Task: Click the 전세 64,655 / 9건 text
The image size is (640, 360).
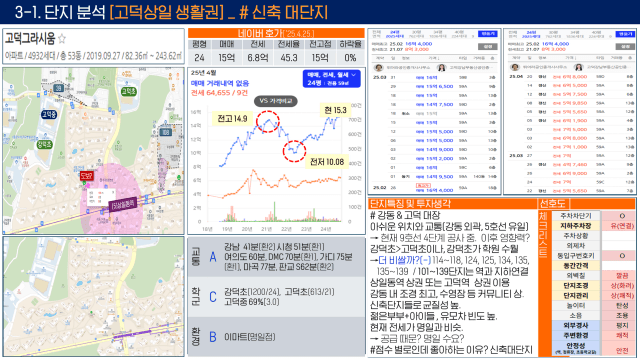Action: click(219, 93)
